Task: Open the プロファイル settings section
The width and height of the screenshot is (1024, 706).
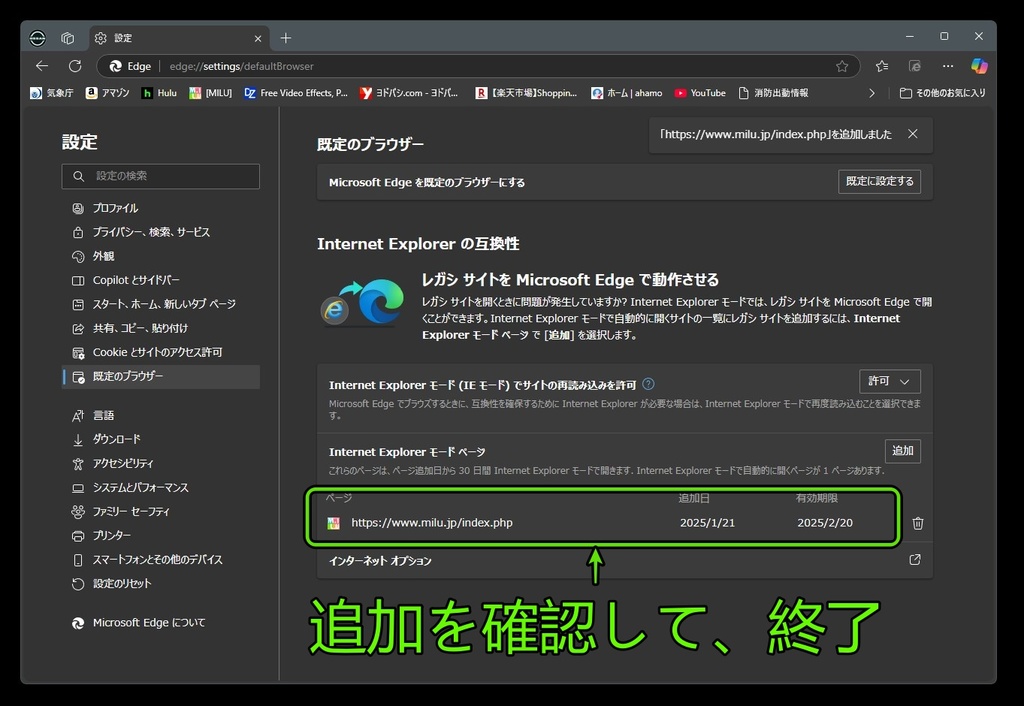Action: (x=161, y=208)
